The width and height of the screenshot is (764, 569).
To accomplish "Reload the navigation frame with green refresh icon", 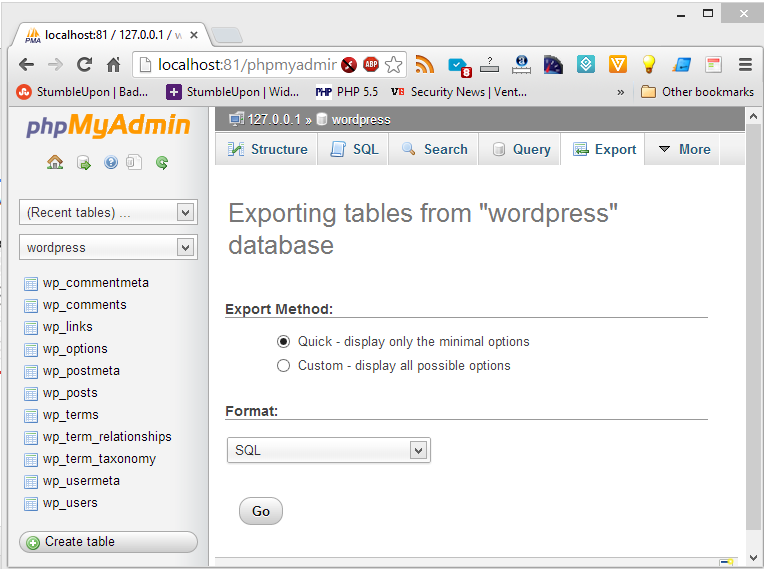I will [162, 162].
